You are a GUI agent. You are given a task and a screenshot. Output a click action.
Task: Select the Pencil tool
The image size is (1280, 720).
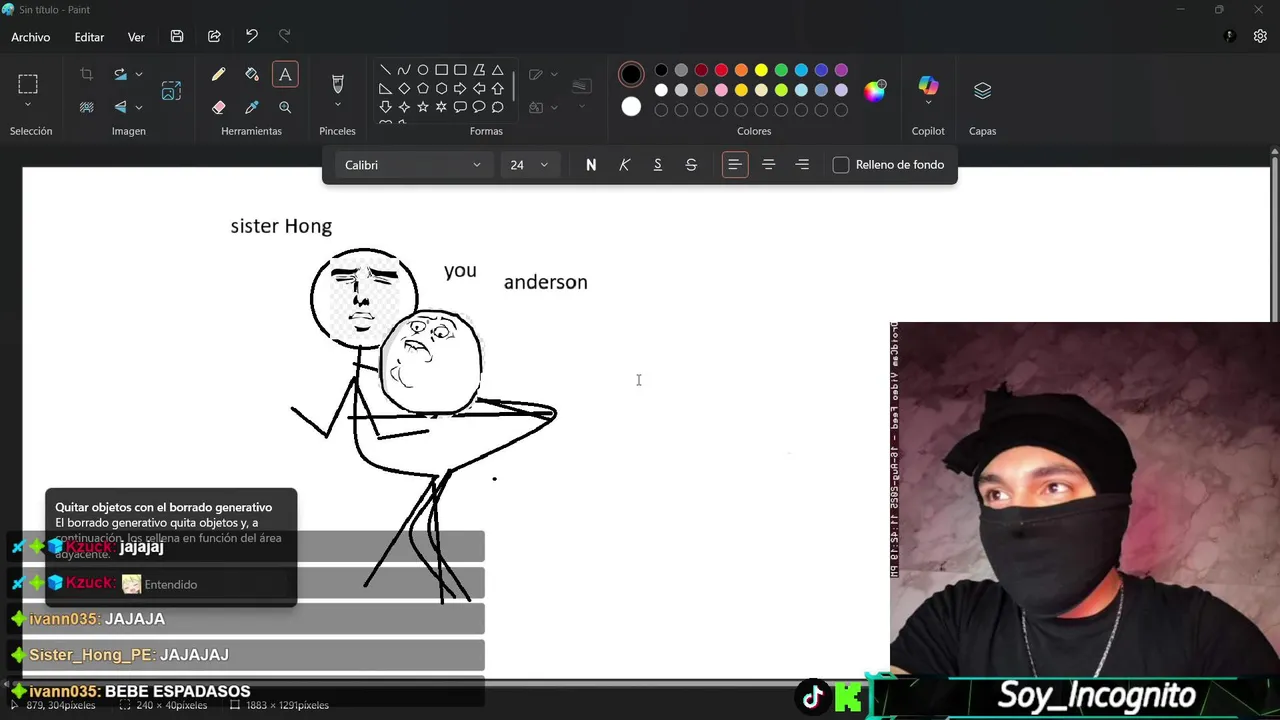pos(218,74)
